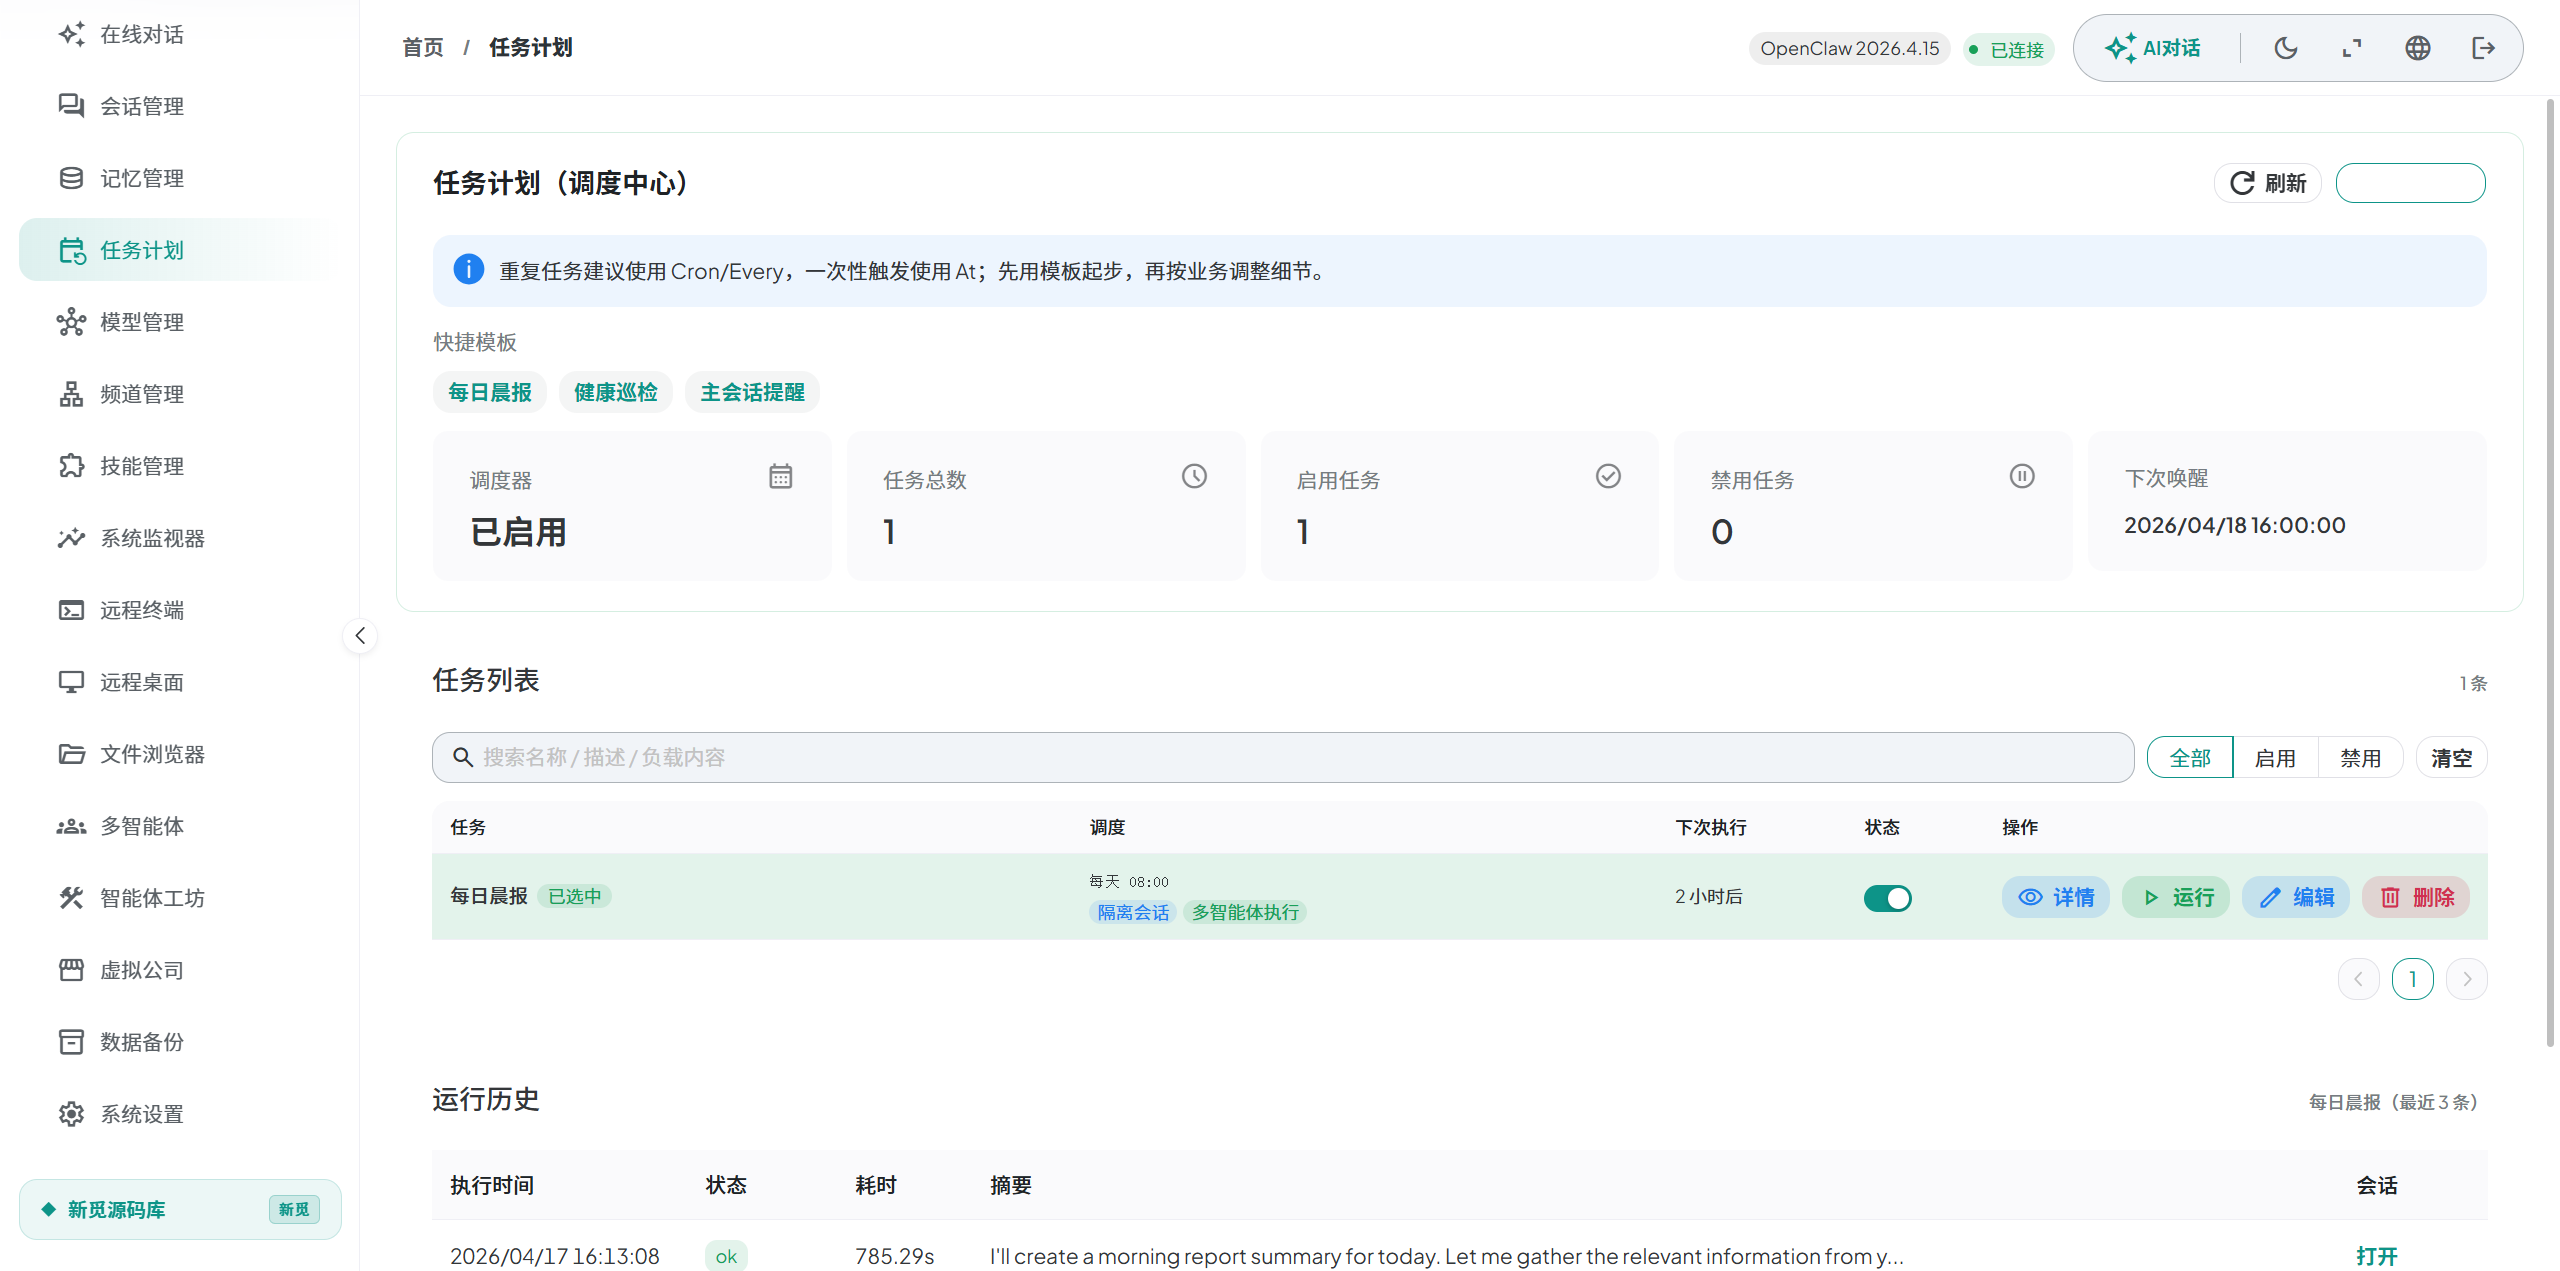Viewport: 2560px width, 1271px height.
Task: Apply the 健康巡检 quick template
Action: tap(615, 392)
